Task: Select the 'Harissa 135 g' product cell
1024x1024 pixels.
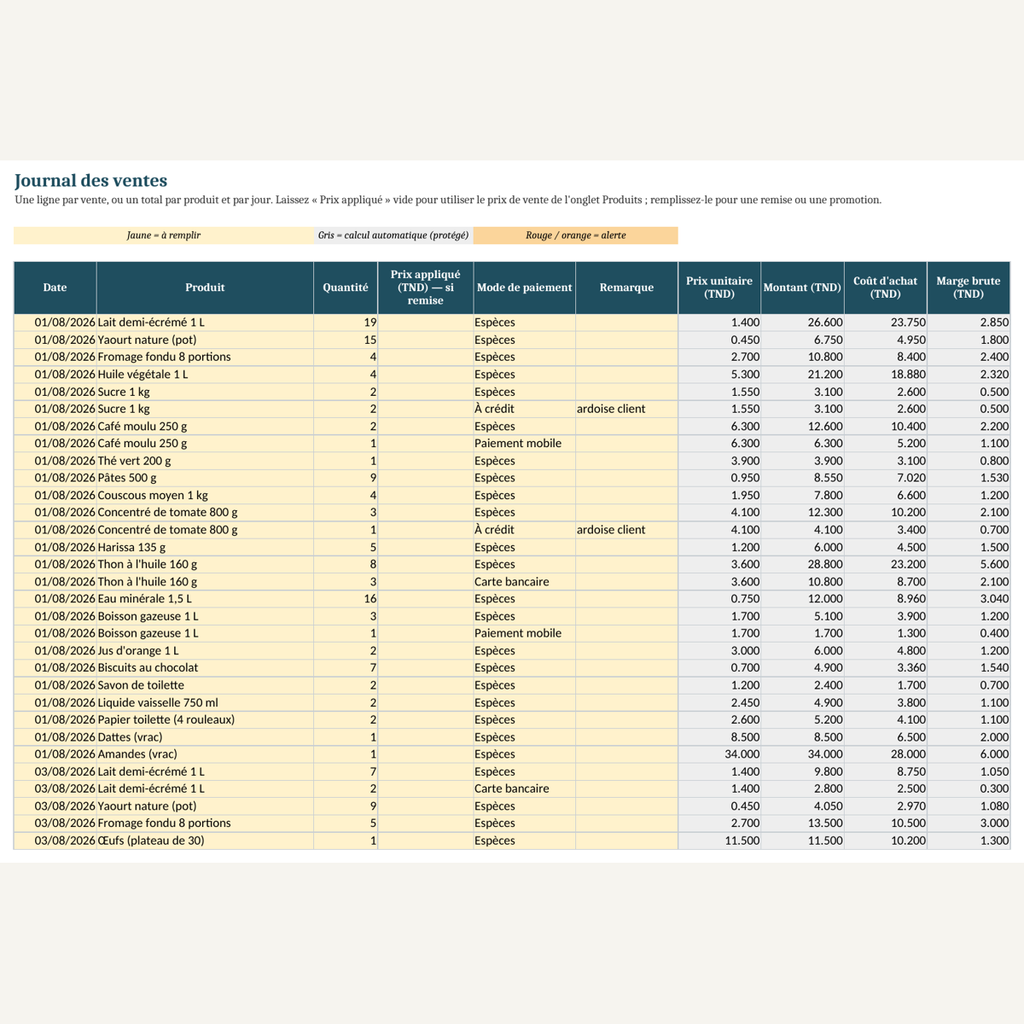Action: 204,547
